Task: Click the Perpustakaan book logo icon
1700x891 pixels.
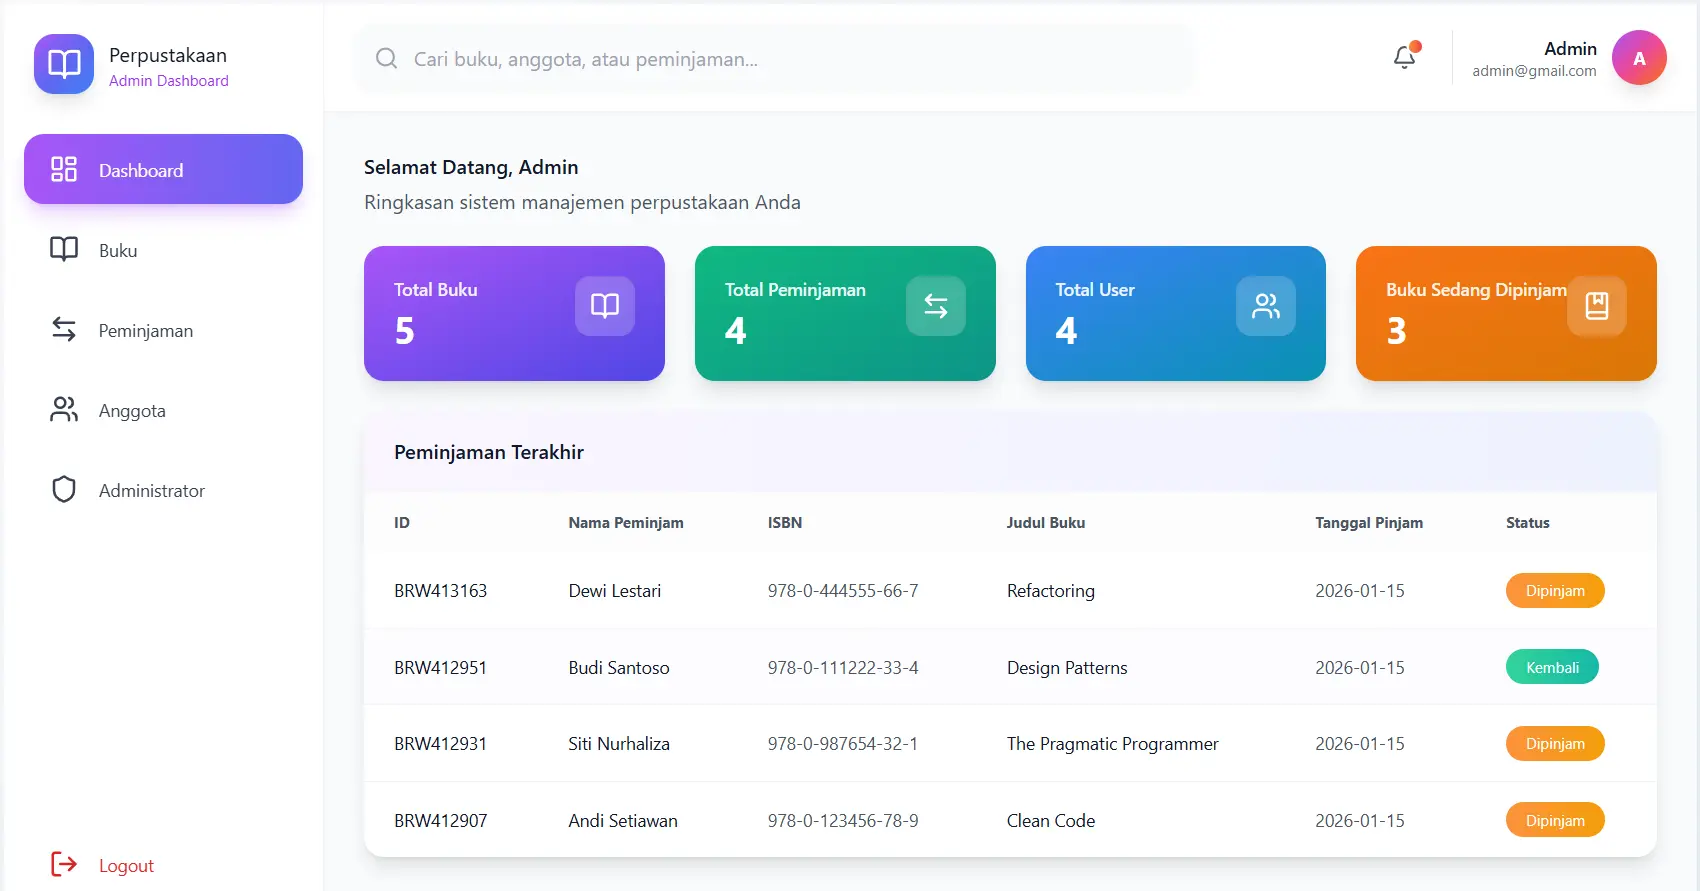Action: point(64,64)
